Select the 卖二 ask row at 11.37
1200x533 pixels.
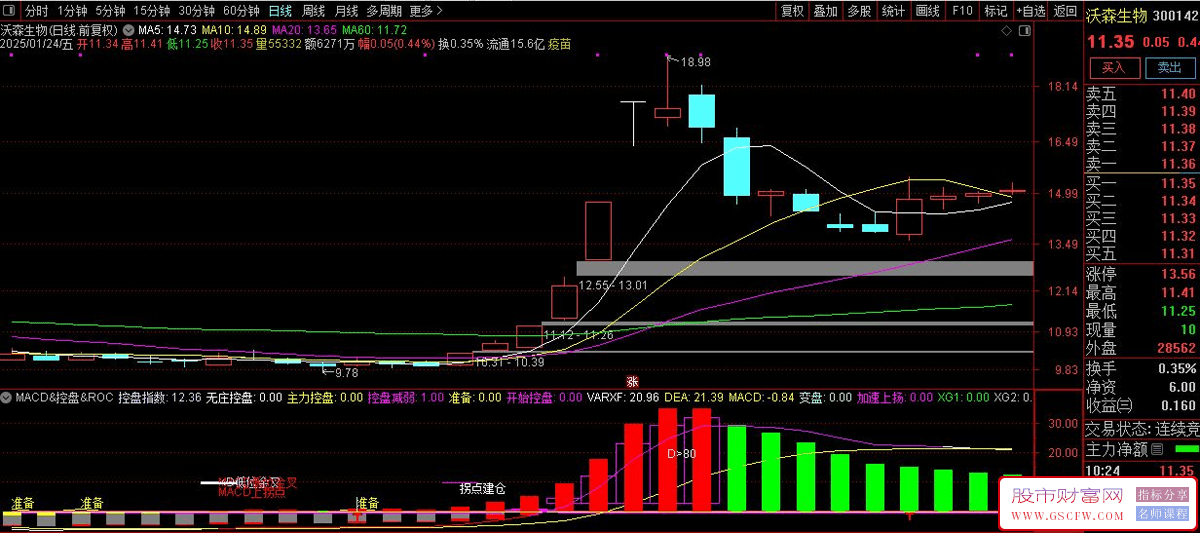(1142, 146)
